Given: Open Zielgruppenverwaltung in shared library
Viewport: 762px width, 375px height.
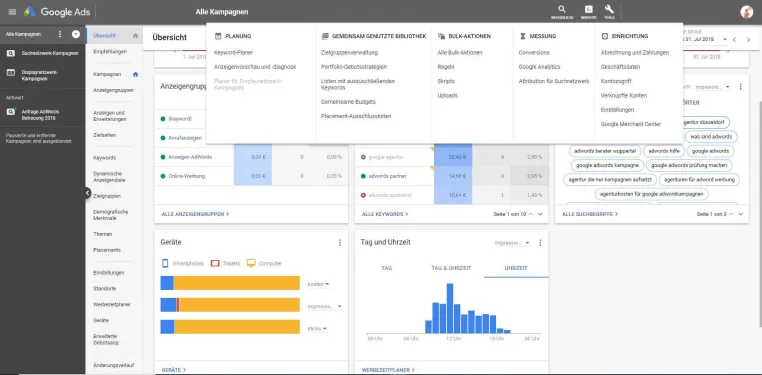Looking at the screenshot, I should pos(349,52).
